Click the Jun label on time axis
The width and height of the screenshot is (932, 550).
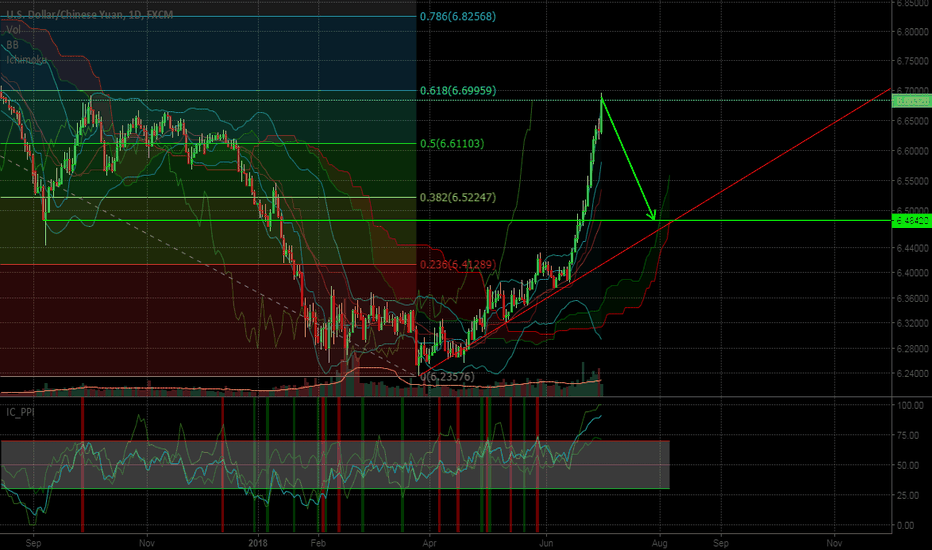pos(546,543)
